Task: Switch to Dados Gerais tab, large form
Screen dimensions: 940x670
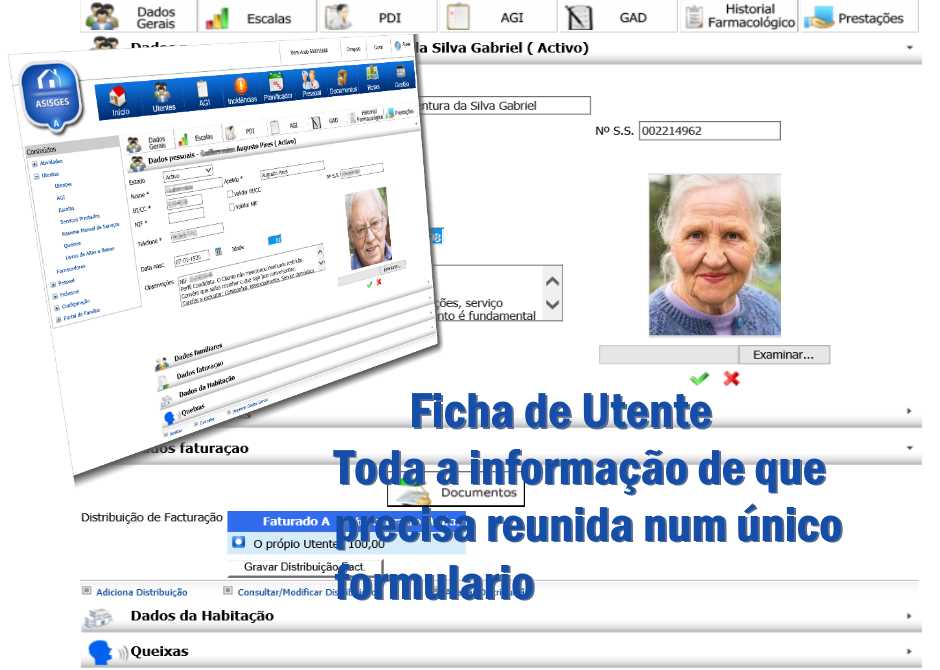Action: click(x=138, y=17)
